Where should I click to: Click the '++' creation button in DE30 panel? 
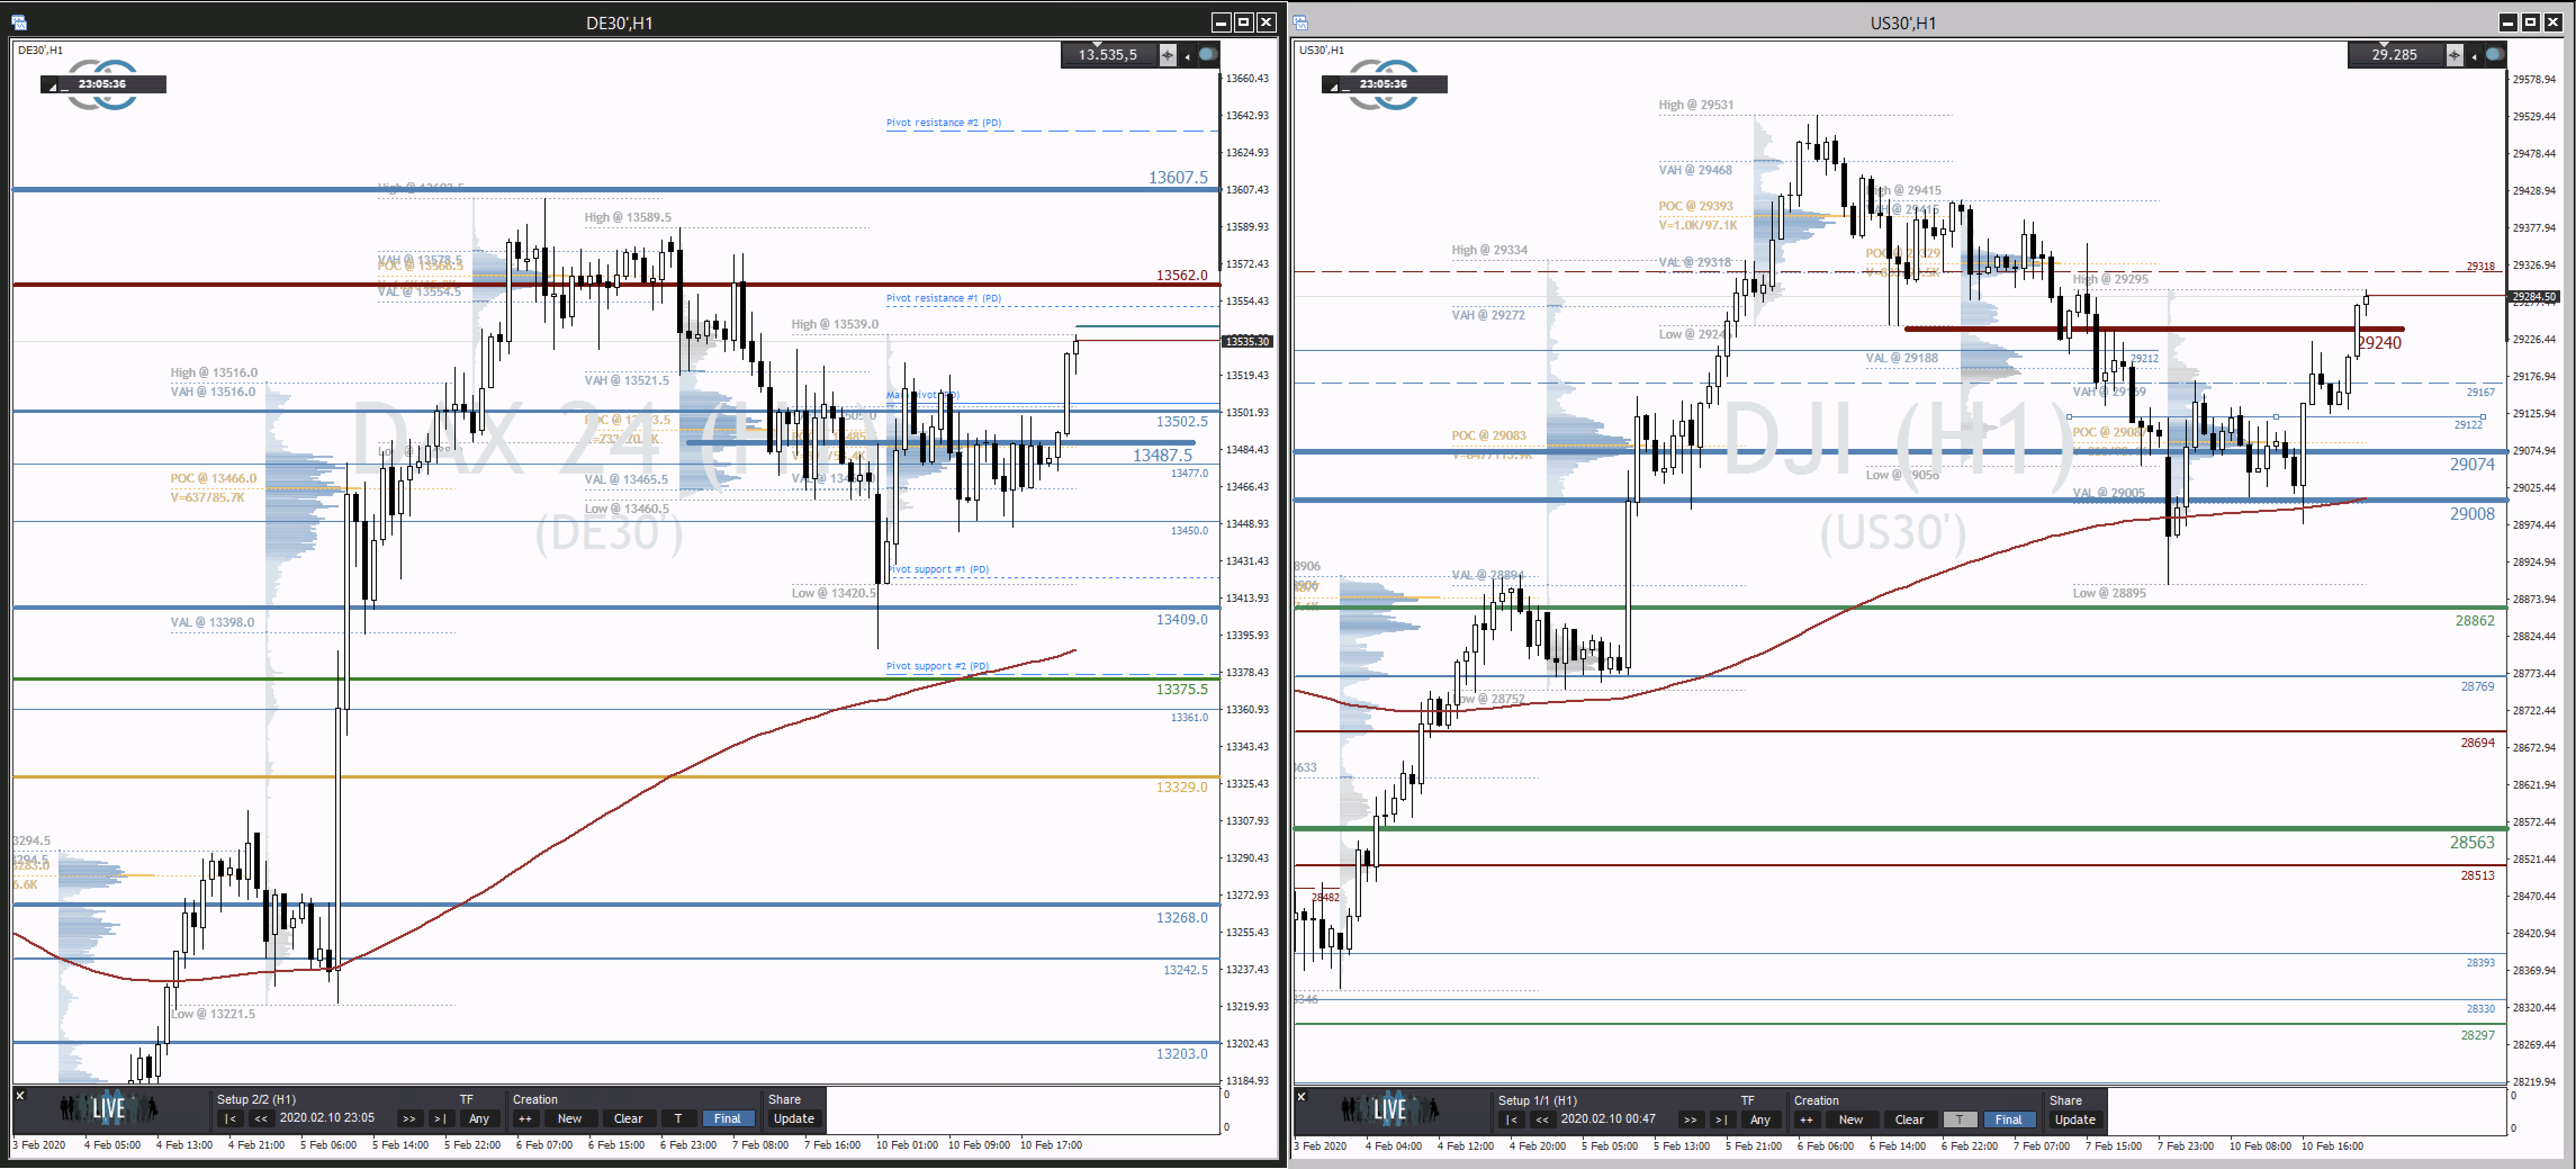pos(525,1119)
